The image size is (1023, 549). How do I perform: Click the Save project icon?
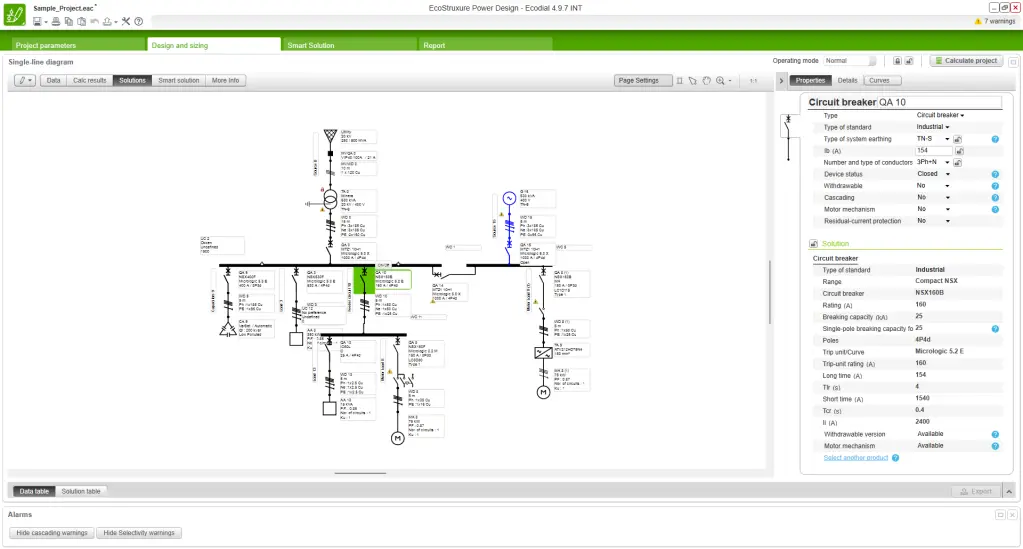tap(37, 22)
